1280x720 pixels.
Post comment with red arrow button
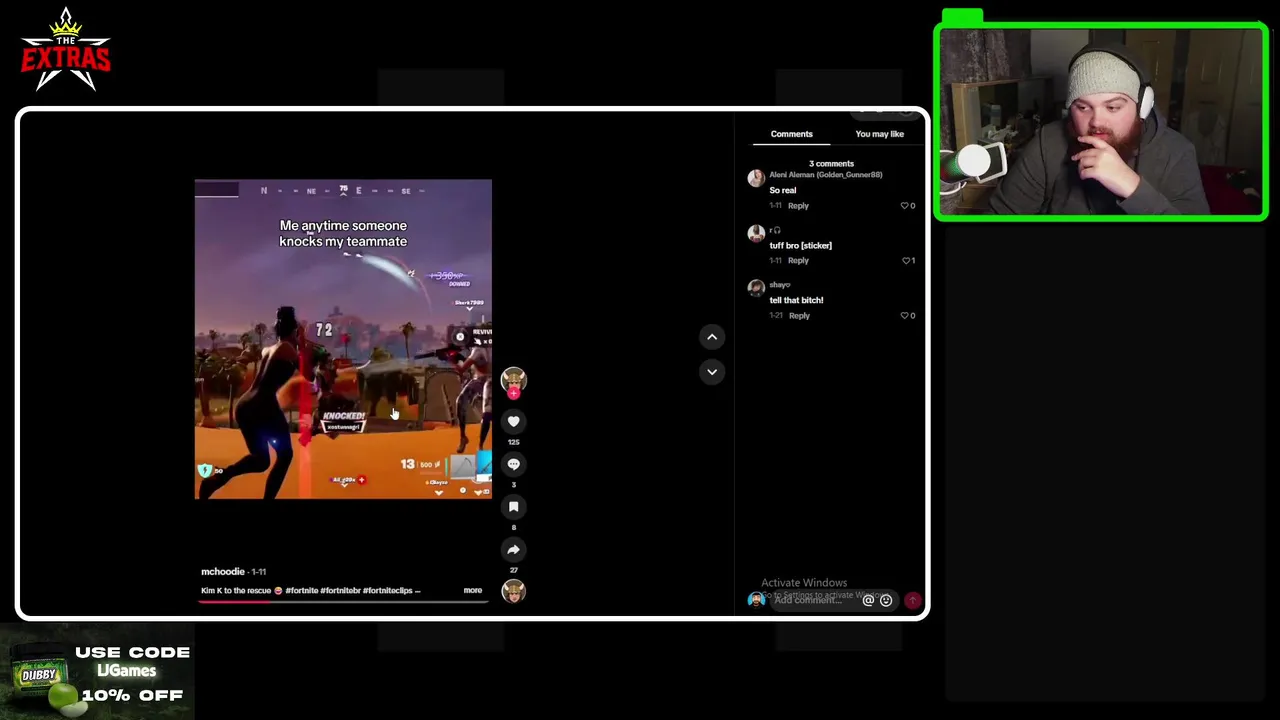912,600
